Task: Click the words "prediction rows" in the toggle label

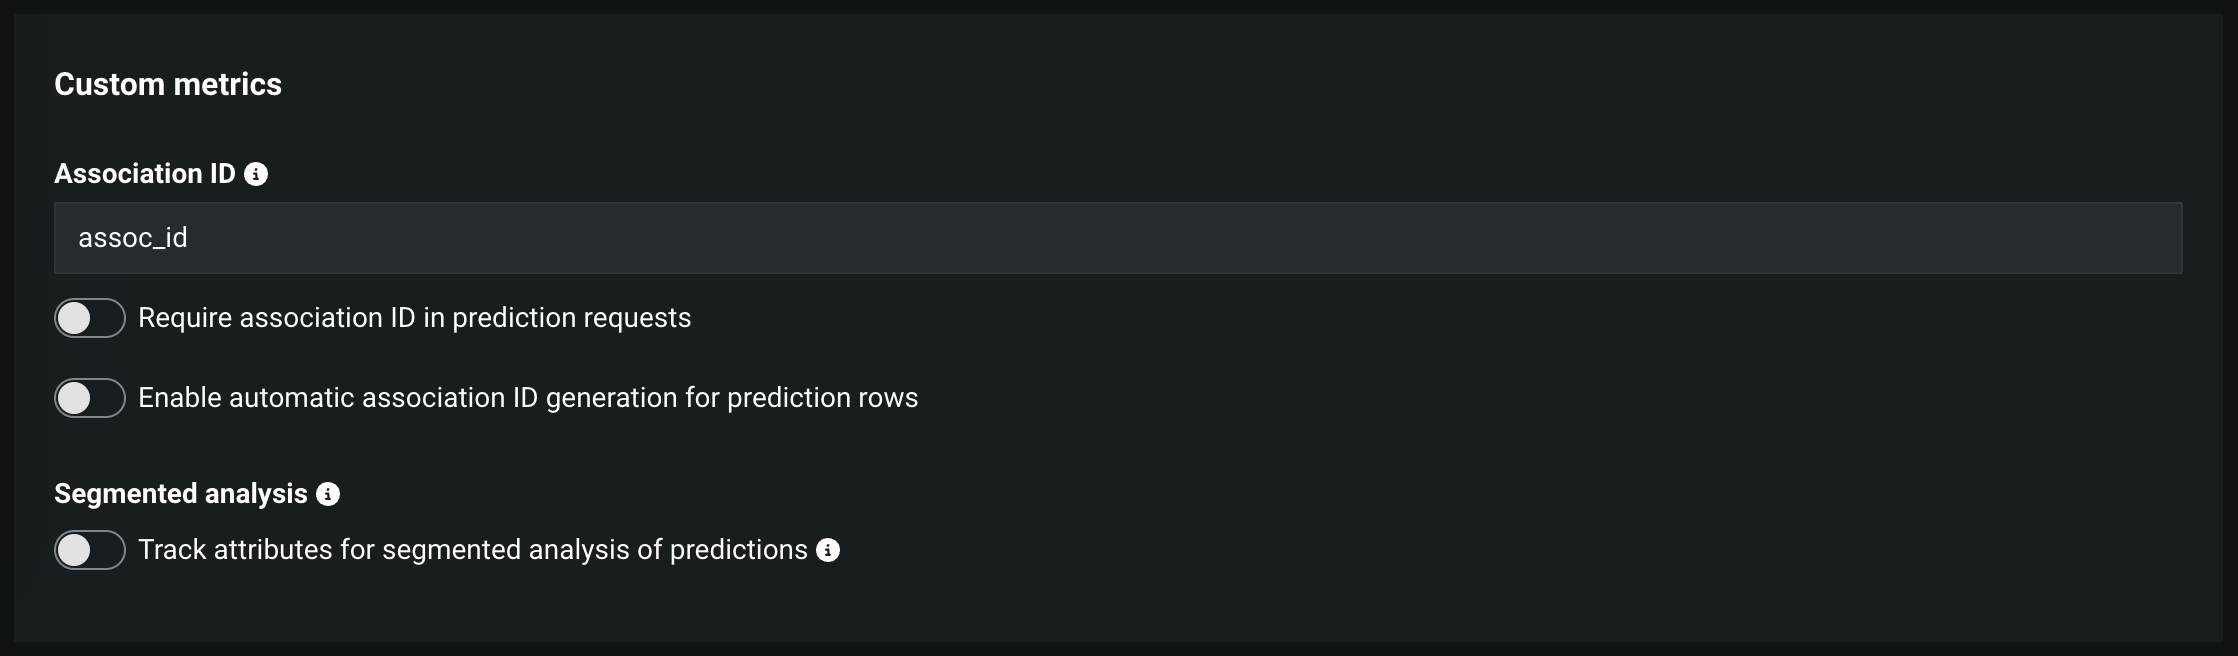Action: click(x=822, y=398)
